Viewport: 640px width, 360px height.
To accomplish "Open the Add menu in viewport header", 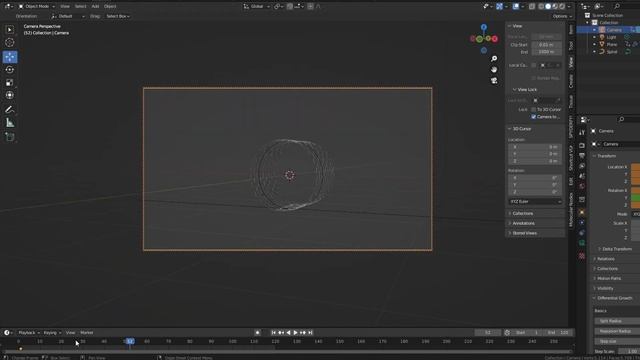I will coord(95,7).
